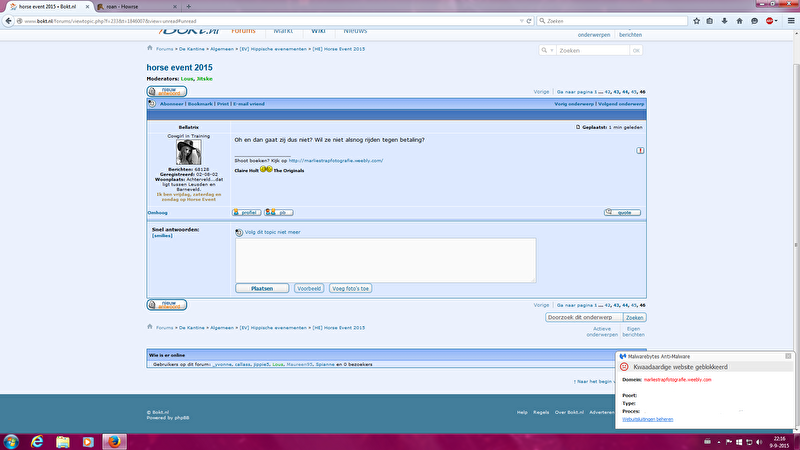This screenshot has width=800, height=450.
Task: Click the 'Voorbeeld' preview button
Action: (309, 288)
